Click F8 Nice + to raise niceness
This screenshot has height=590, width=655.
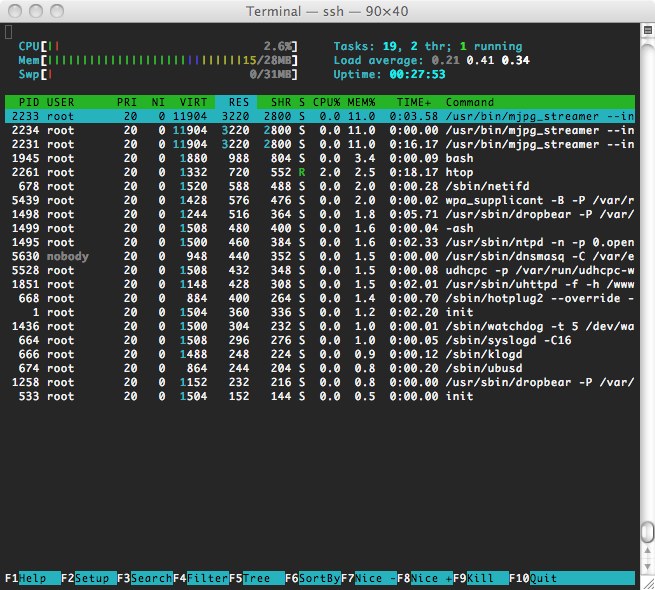click(425, 578)
